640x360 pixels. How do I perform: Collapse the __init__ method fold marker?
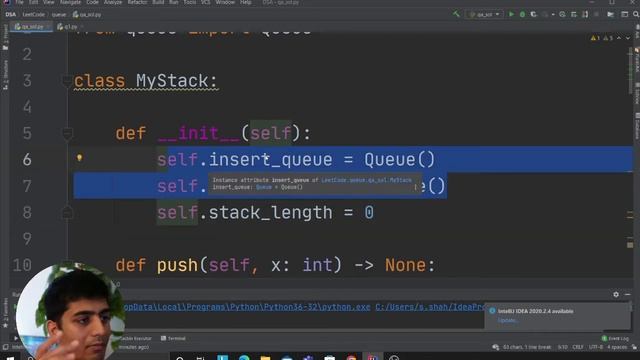click(x=67, y=133)
